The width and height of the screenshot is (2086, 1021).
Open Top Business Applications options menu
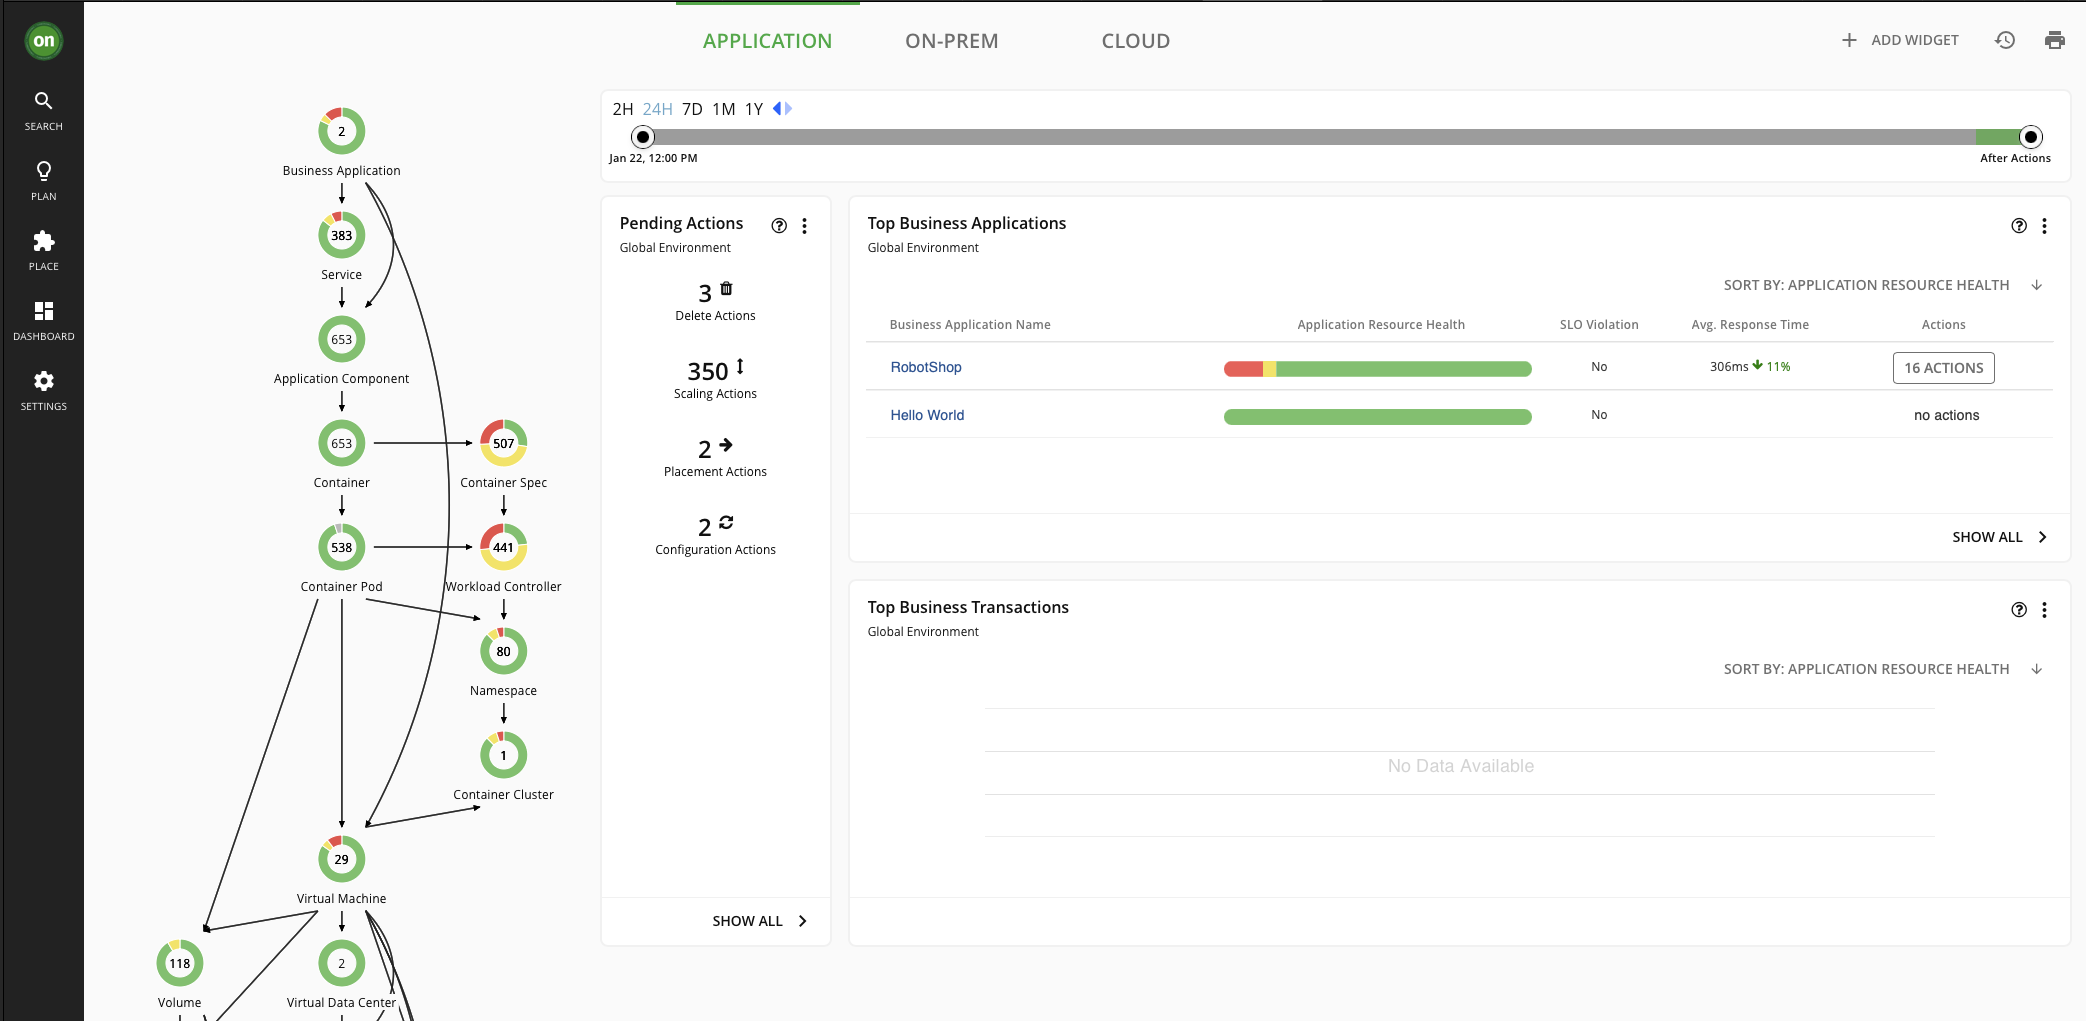tap(2044, 226)
